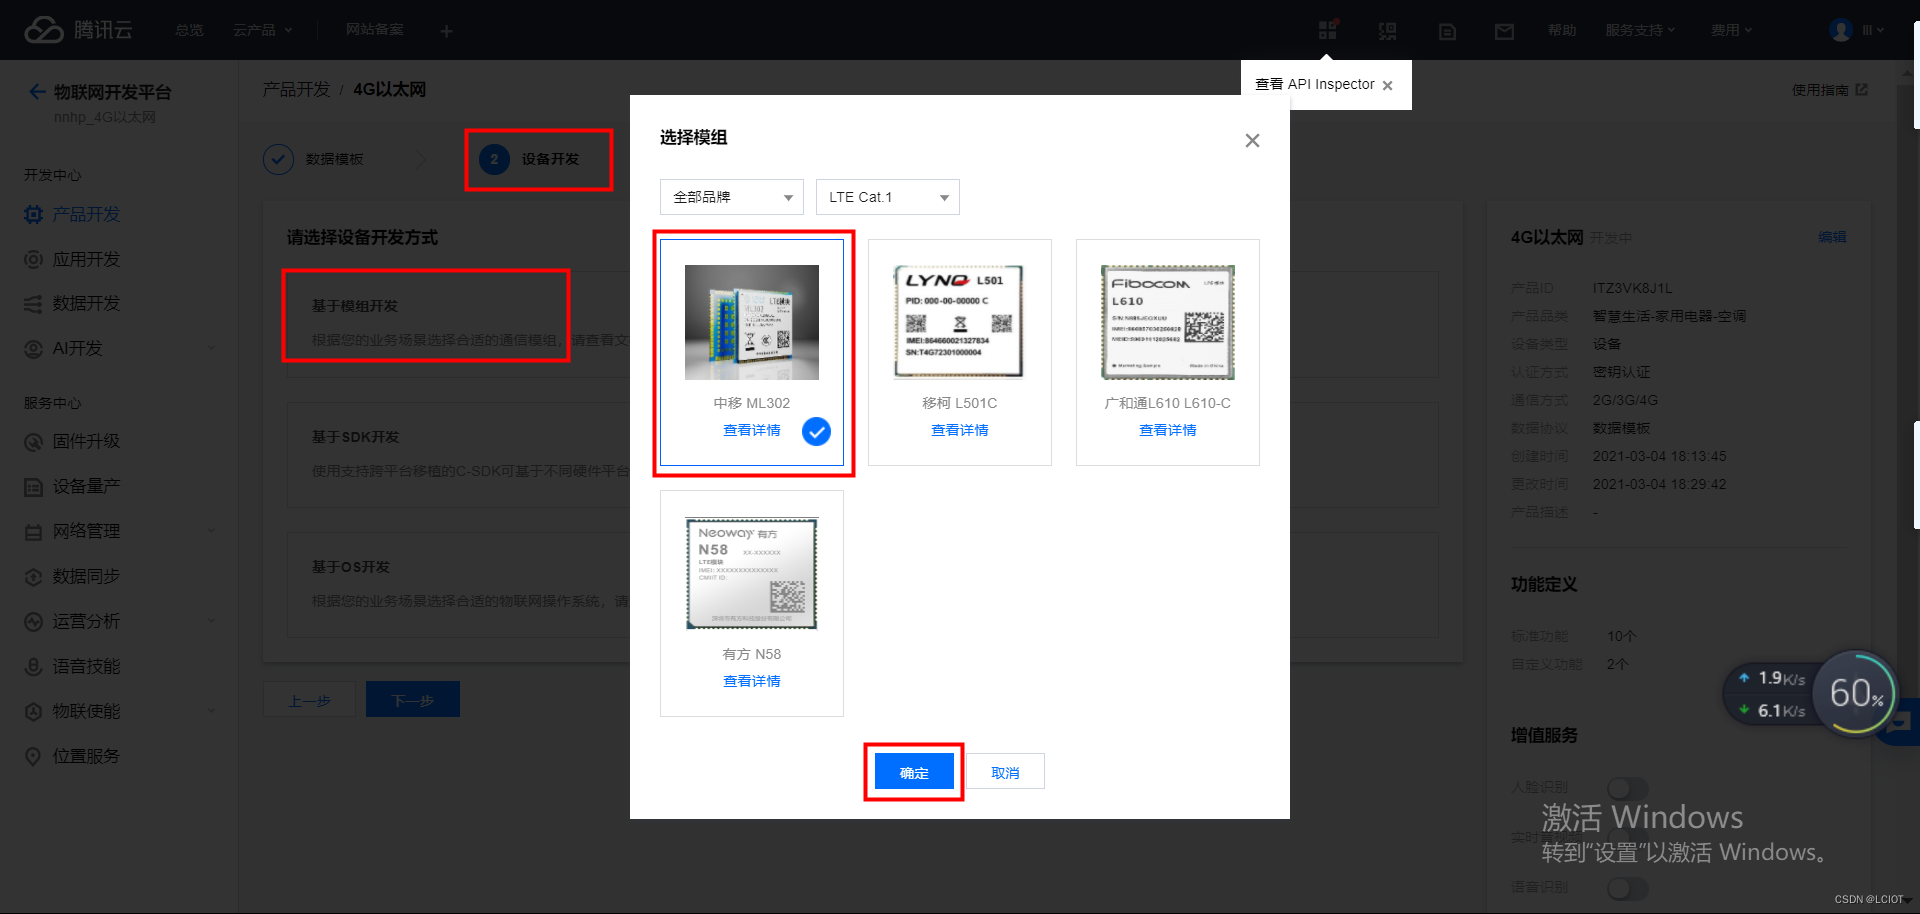Select the 广和通 L610 module thumbnail

click(1168, 322)
